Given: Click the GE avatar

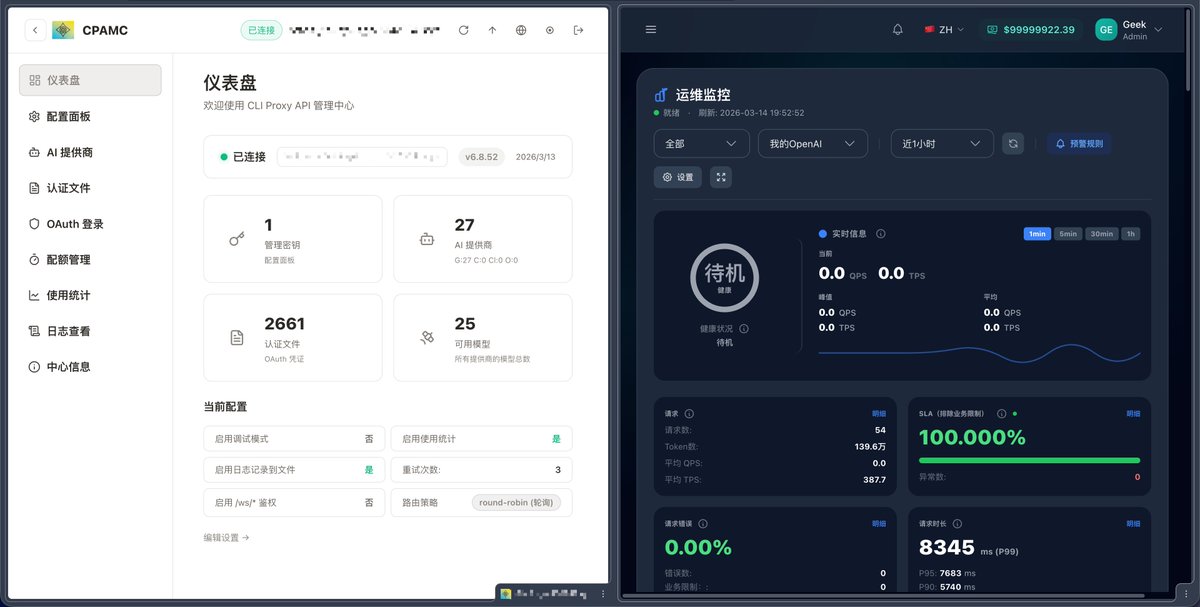Looking at the screenshot, I should click(1106, 30).
